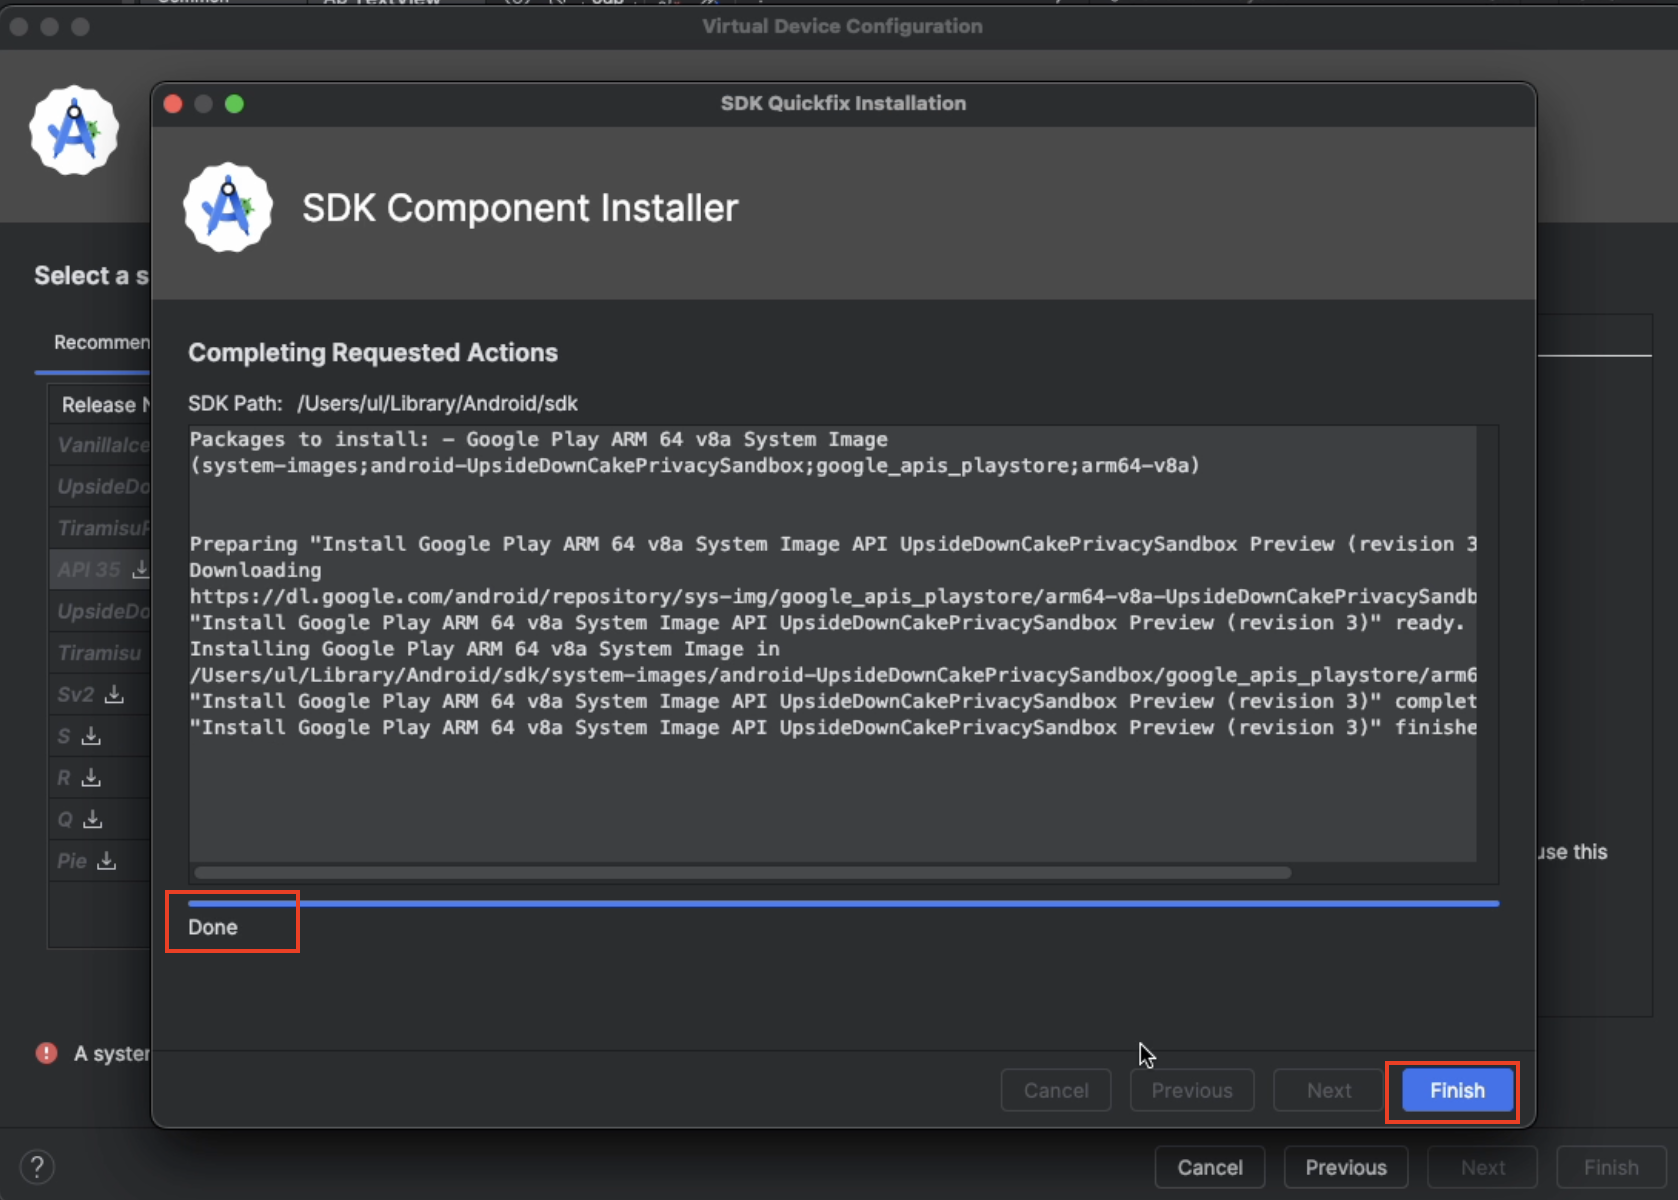
Task: Click red error icon beside system image warning
Action: coord(46,1053)
